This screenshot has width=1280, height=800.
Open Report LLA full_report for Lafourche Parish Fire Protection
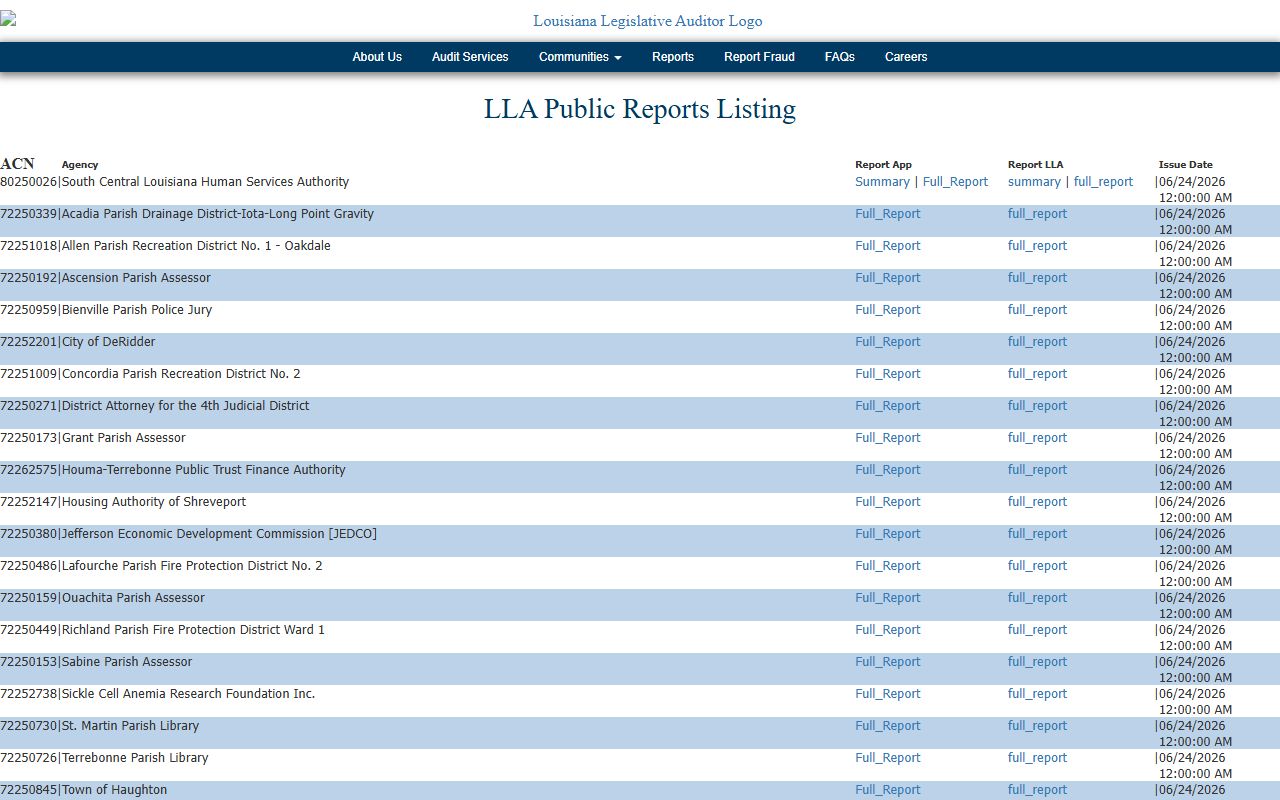pyautogui.click(x=1037, y=566)
